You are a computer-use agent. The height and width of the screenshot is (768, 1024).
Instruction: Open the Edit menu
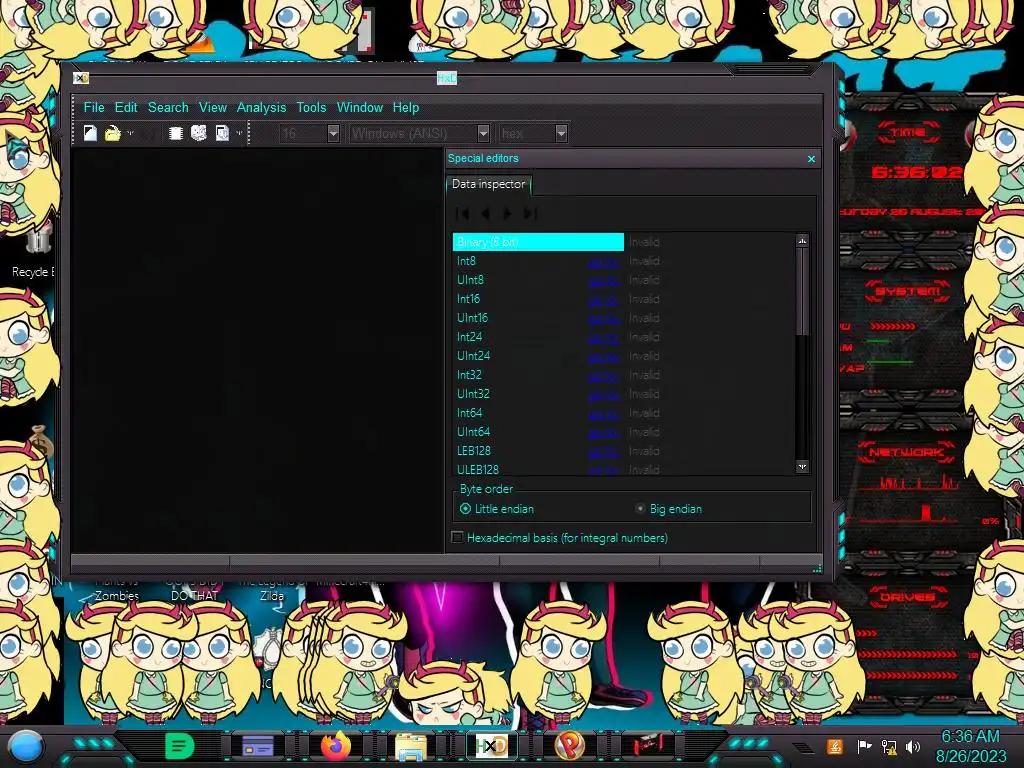(126, 107)
